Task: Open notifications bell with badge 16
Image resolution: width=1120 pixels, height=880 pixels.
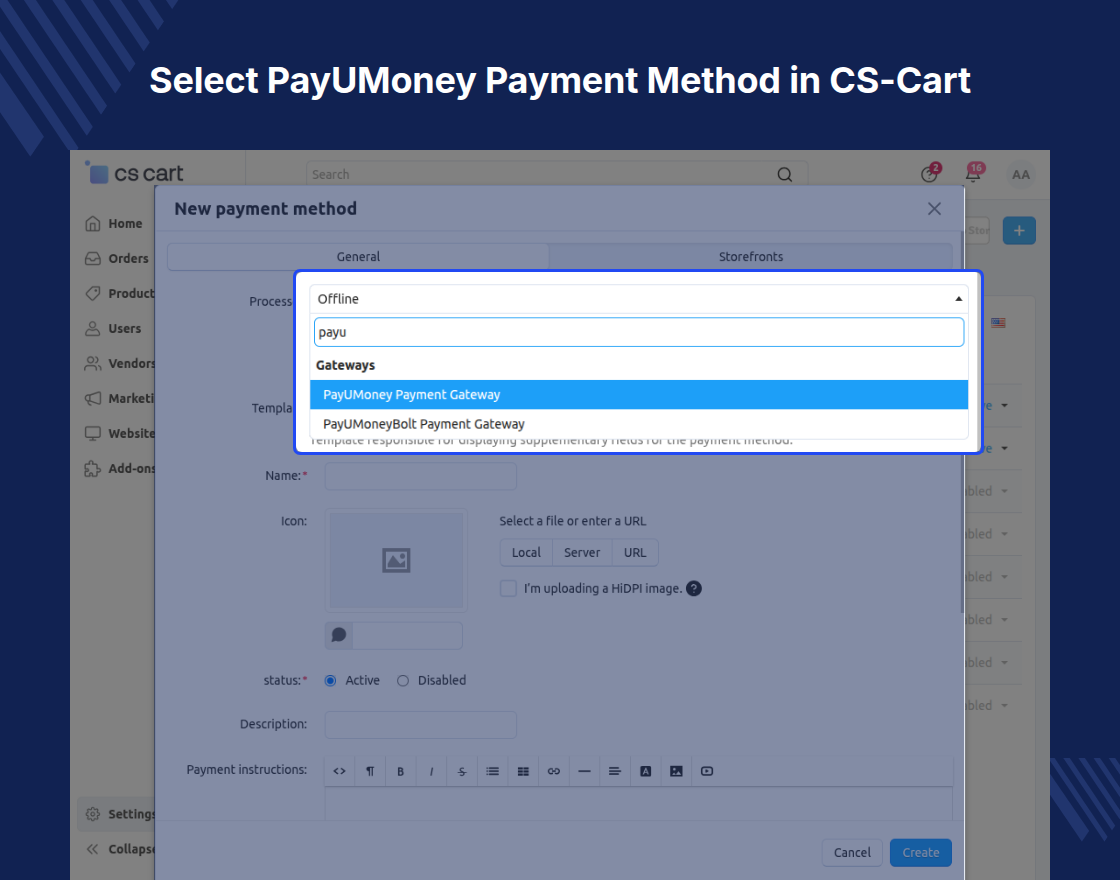Action: point(974,173)
